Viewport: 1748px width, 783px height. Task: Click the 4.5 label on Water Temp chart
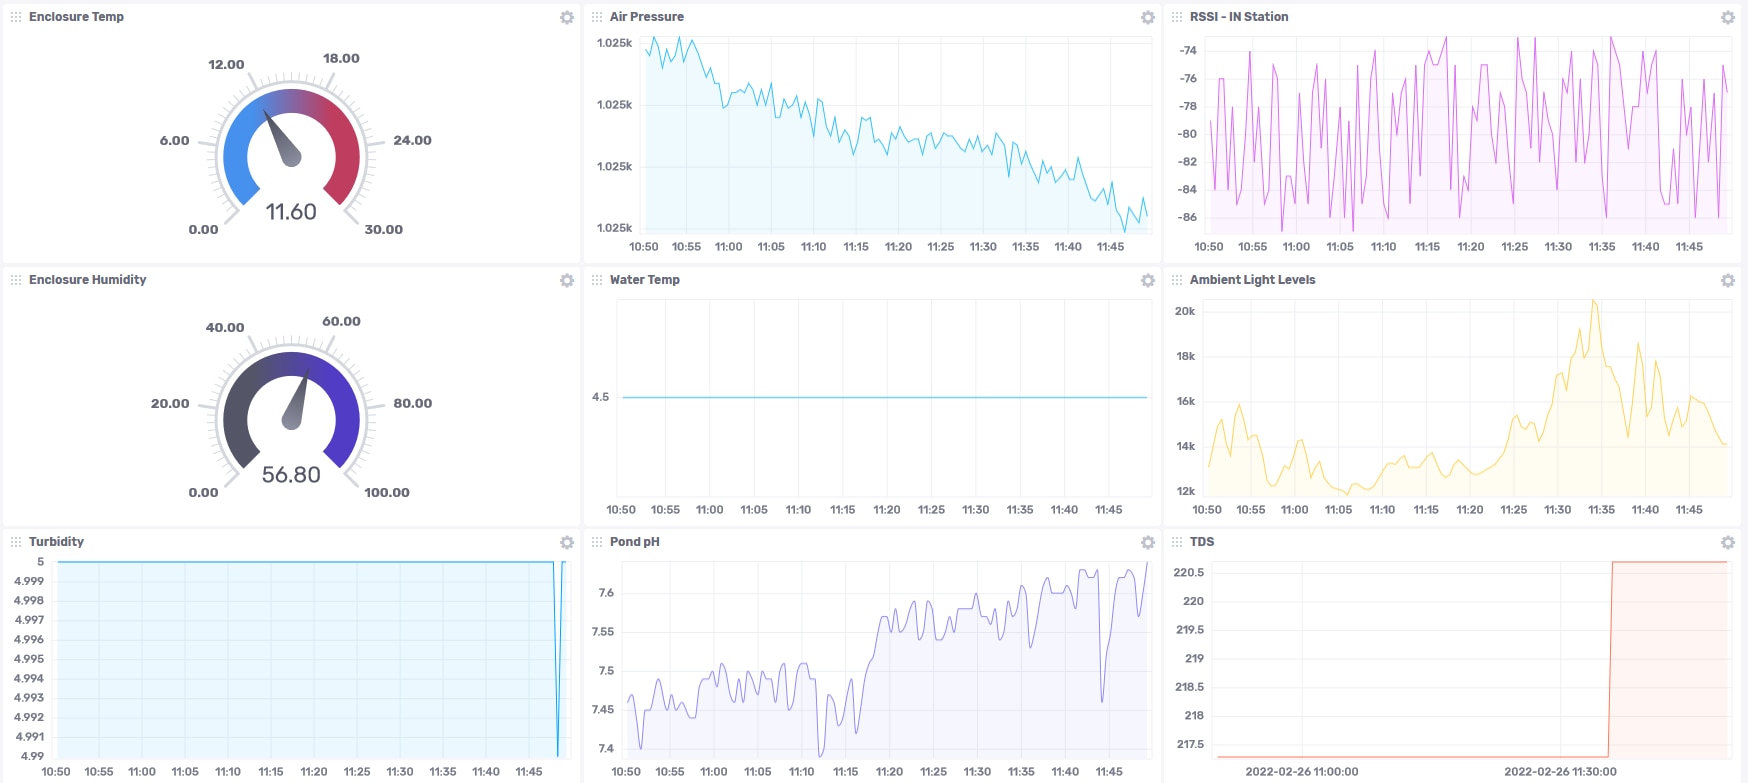600,397
